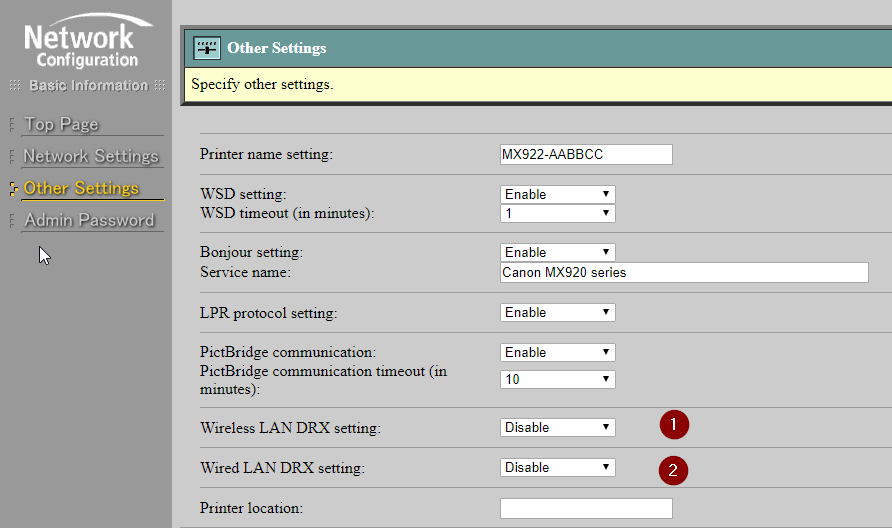Click the 'Printer name setting:' label
This screenshot has height=528, width=892.
click(x=266, y=154)
